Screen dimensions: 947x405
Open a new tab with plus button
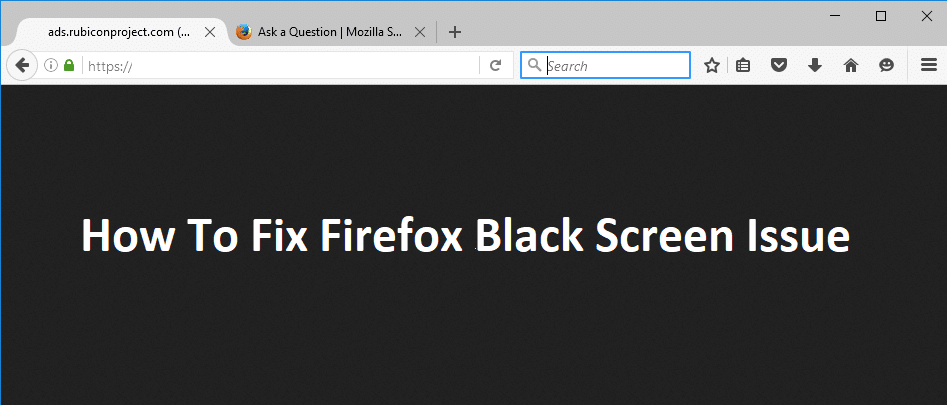click(455, 32)
